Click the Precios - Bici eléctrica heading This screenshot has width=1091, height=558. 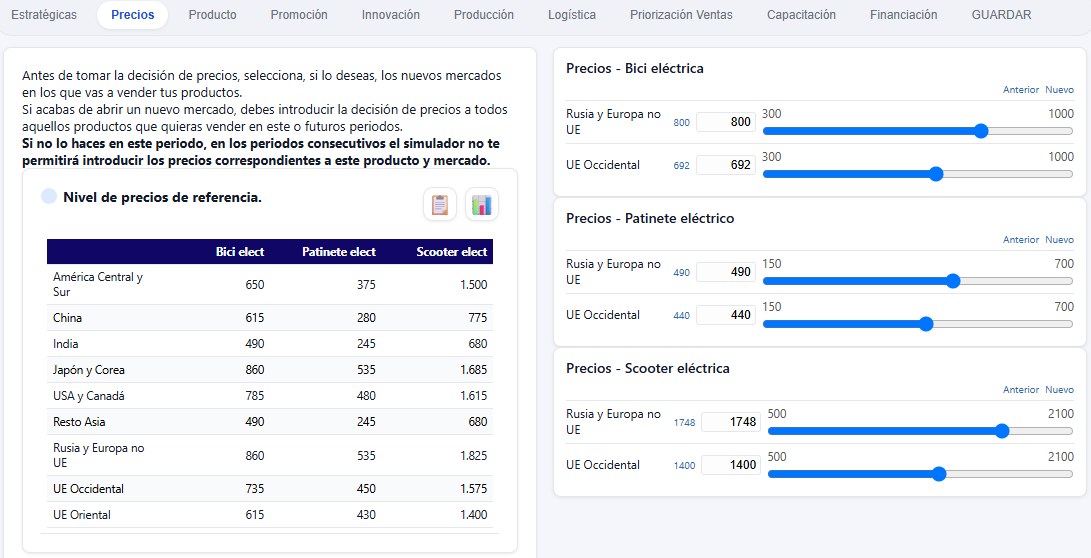coord(635,68)
